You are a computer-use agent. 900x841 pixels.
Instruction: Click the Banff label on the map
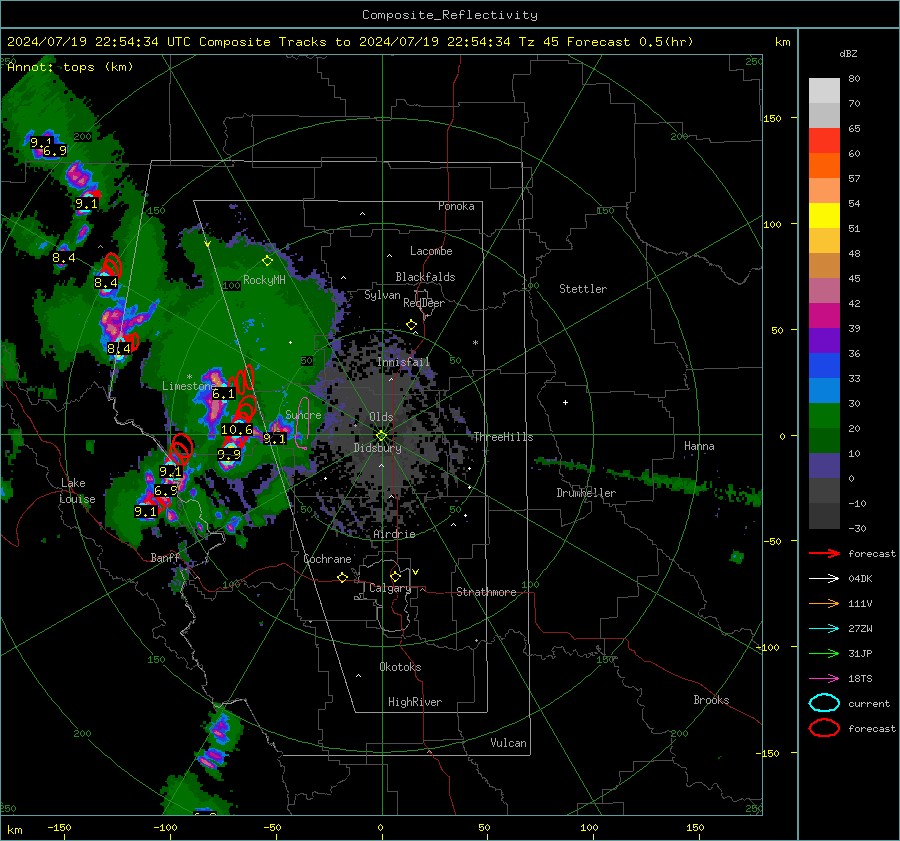click(165, 557)
